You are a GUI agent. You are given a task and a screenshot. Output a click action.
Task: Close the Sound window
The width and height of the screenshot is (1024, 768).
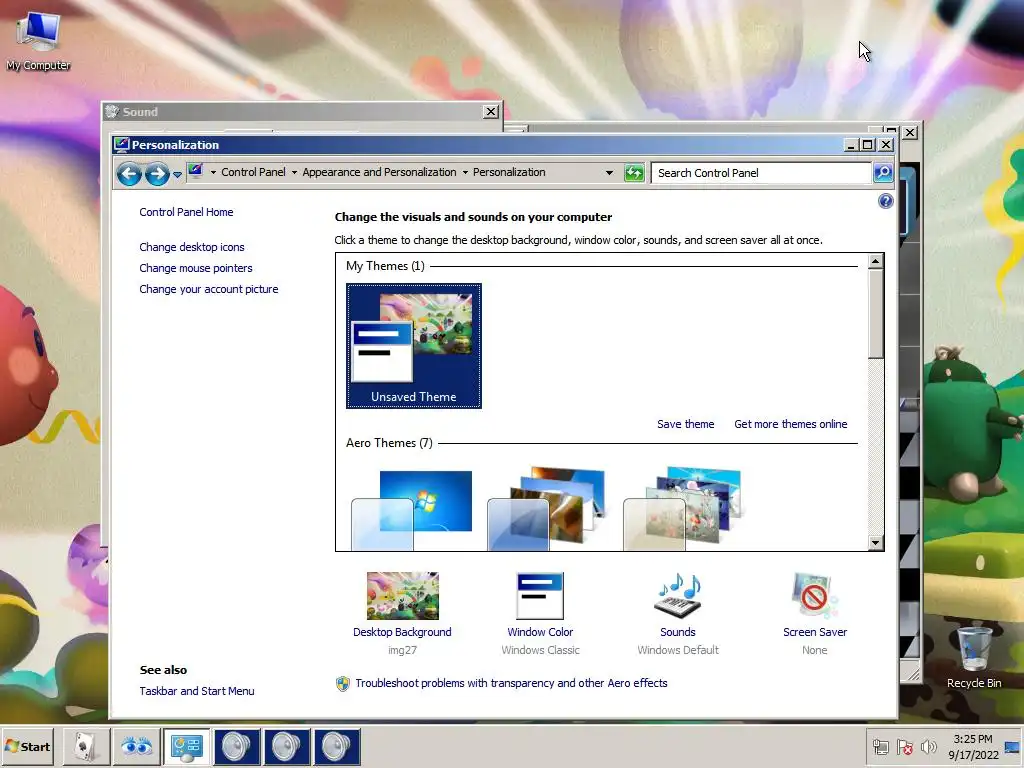point(490,112)
